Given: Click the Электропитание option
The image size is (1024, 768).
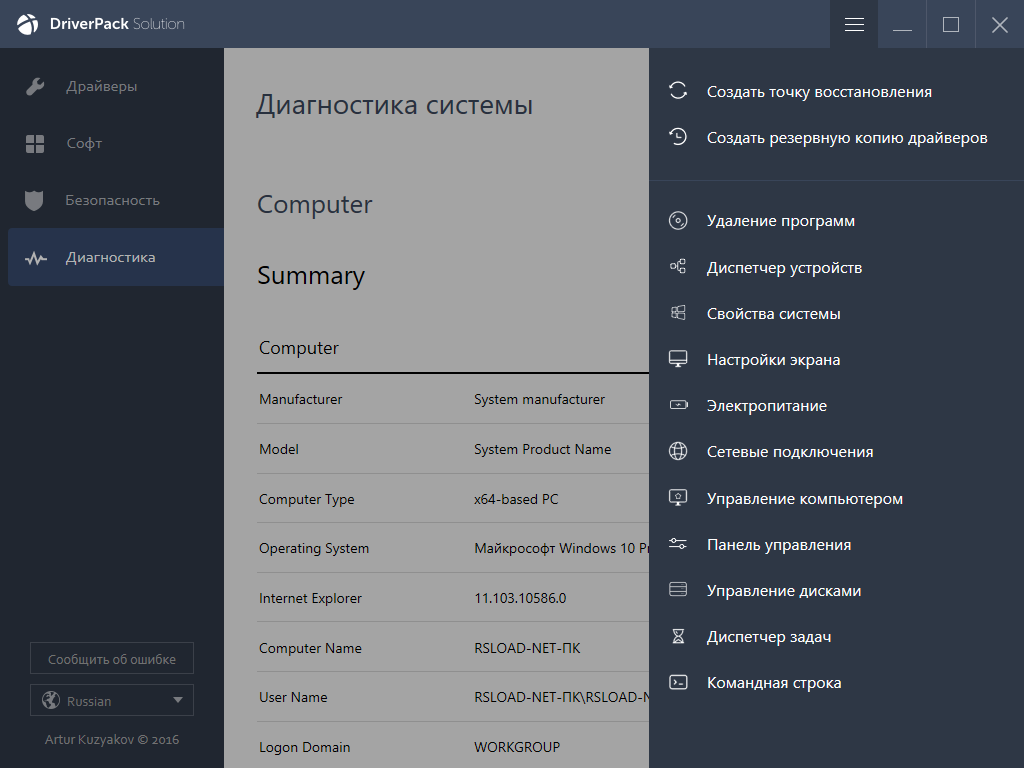Looking at the screenshot, I should 766,406.
